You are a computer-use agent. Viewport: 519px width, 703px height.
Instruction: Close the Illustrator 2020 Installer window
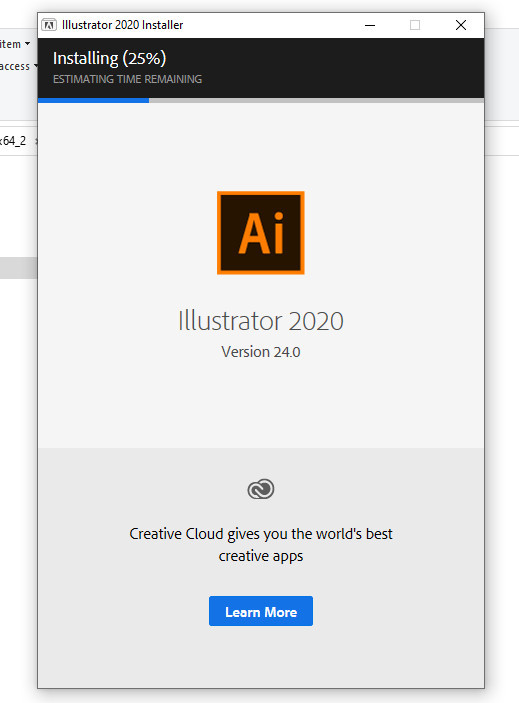[x=461, y=25]
